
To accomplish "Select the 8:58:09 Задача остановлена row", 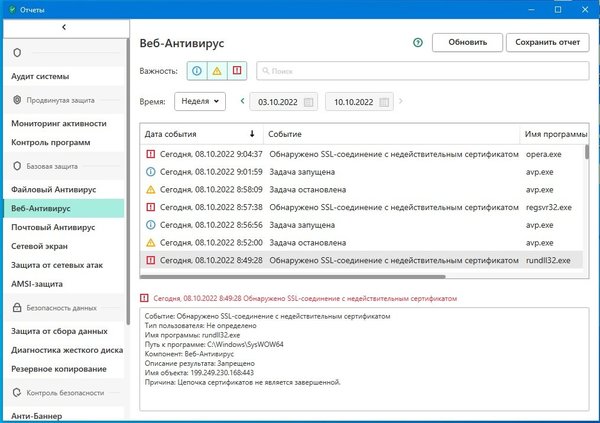I will (x=362, y=189).
